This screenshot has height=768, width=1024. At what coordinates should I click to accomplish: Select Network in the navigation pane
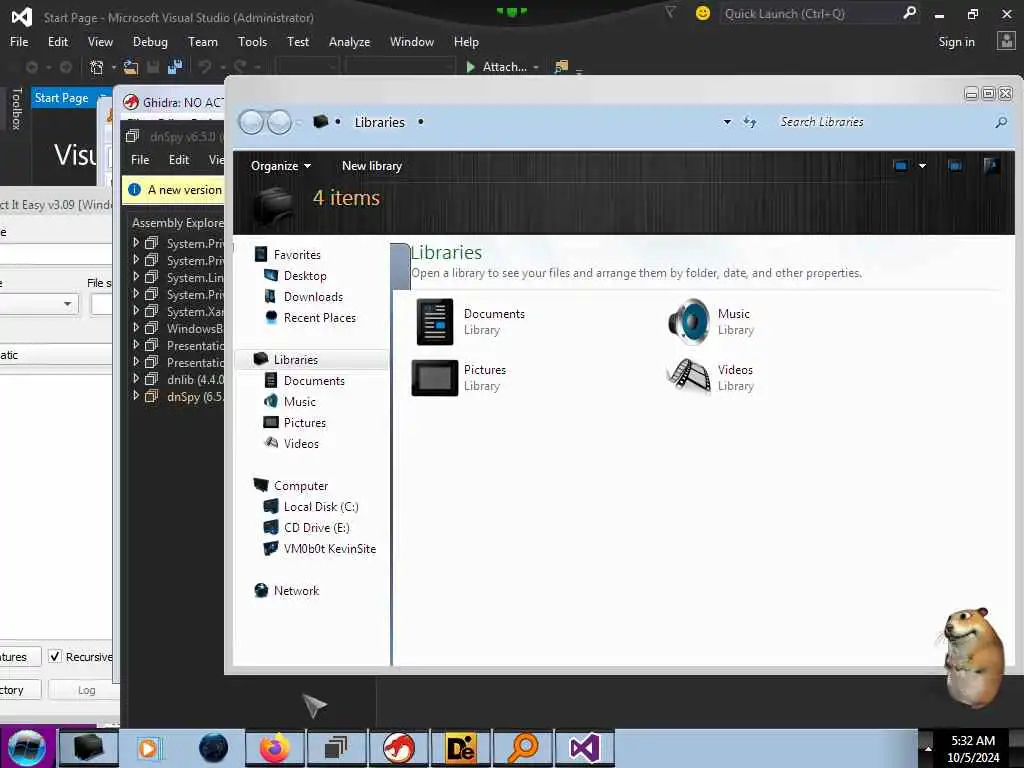296,590
